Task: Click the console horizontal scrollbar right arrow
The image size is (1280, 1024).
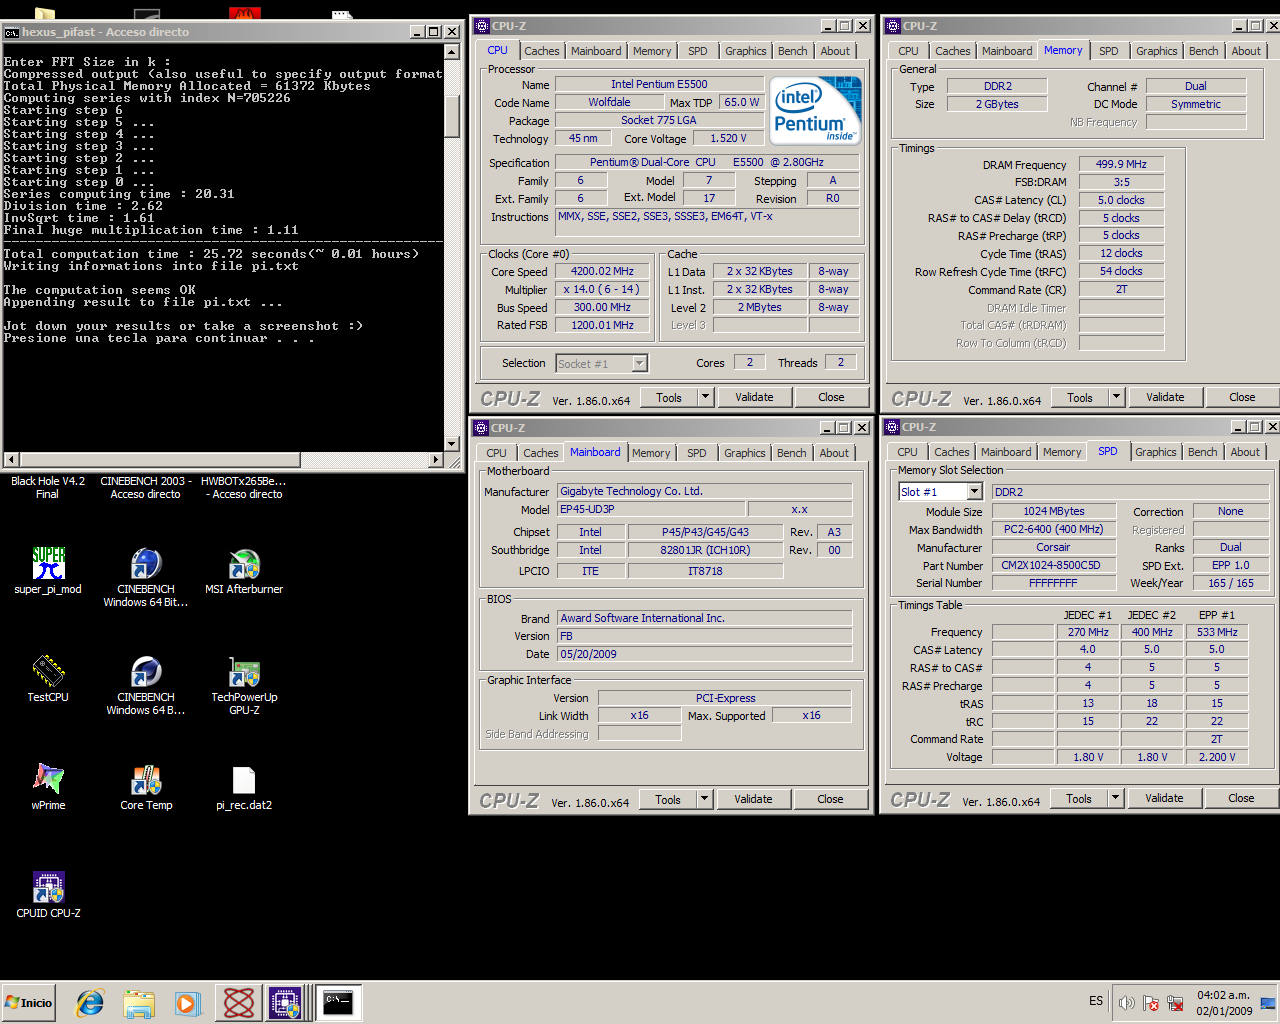Action: click(436, 460)
